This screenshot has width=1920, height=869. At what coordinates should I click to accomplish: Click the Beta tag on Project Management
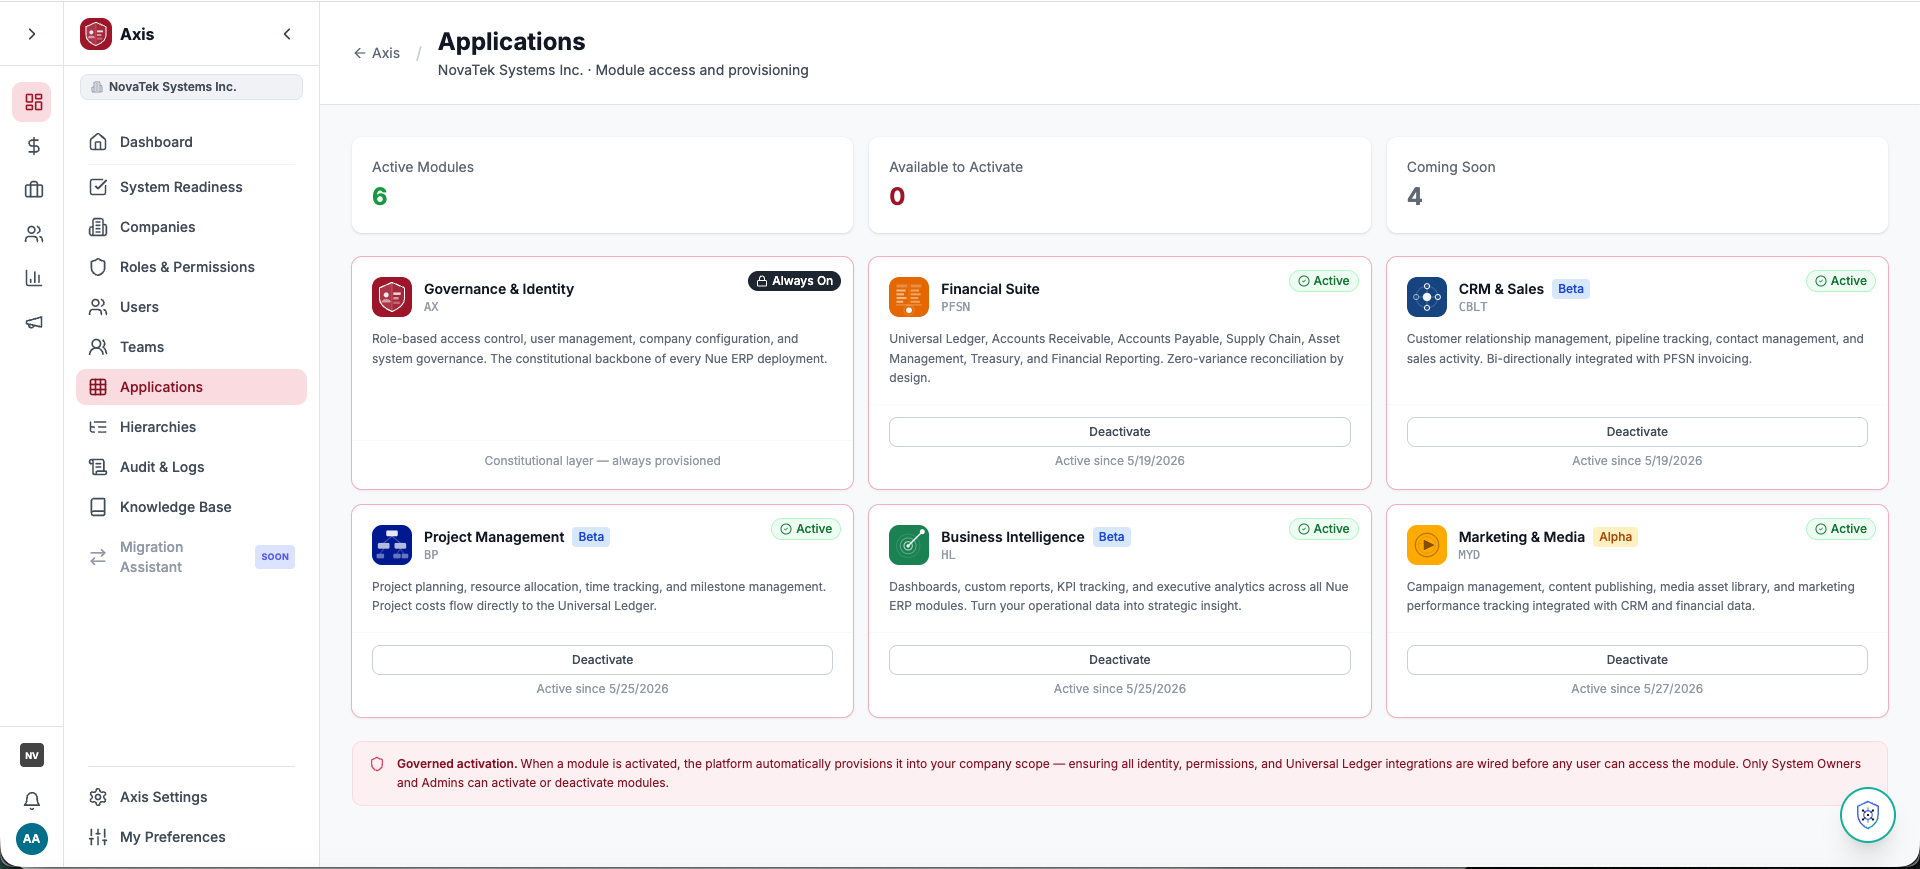pyautogui.click(x=591, y=537)
